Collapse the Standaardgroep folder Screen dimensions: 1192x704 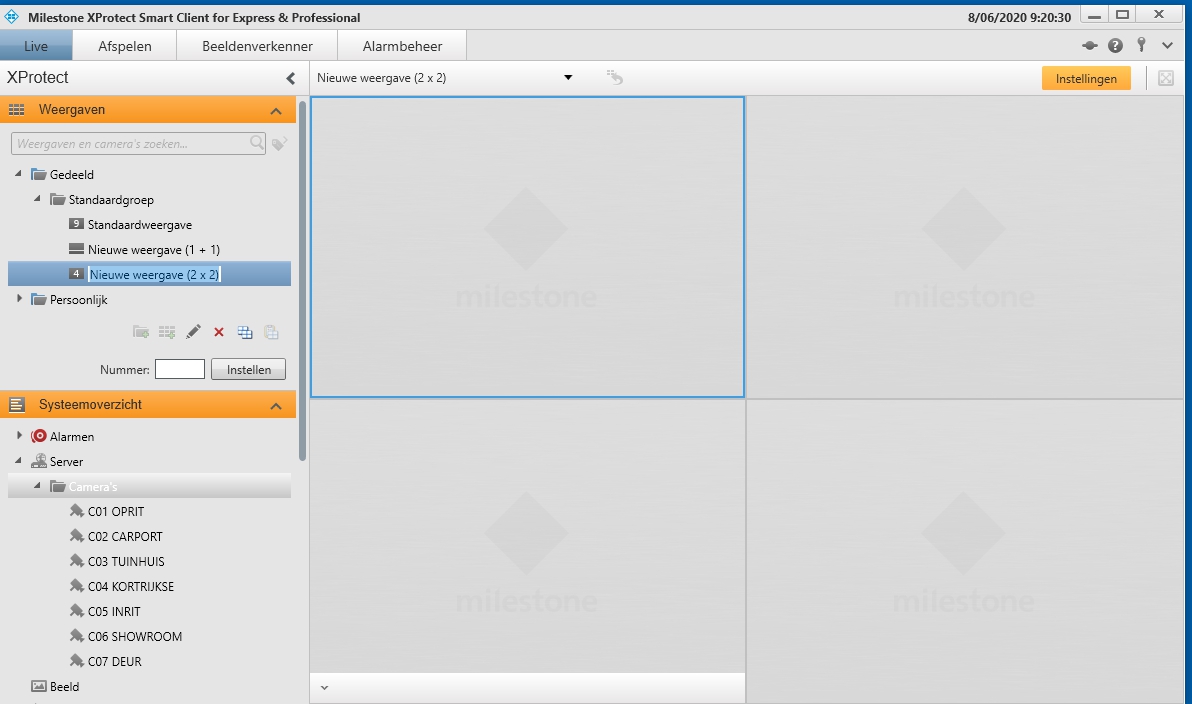[x=37, y=199]
